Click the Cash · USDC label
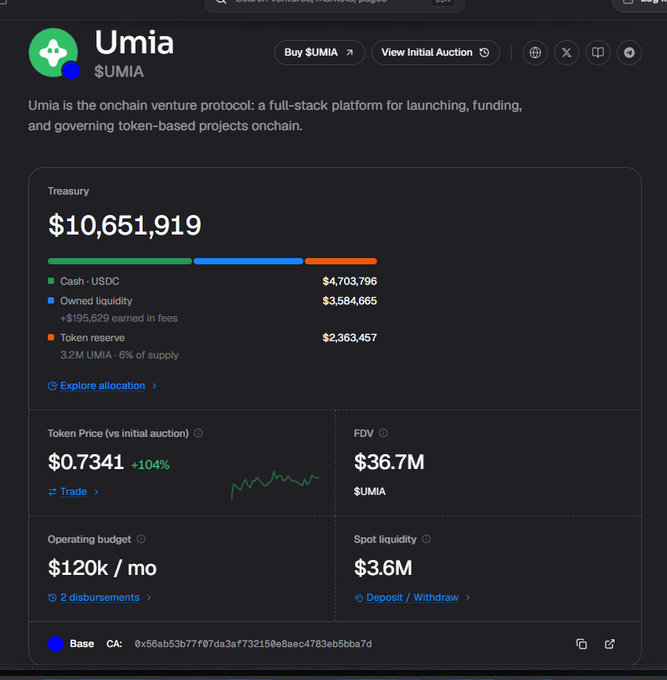The width and height of the screenshot is (667, 680). [x=89, y=281]
